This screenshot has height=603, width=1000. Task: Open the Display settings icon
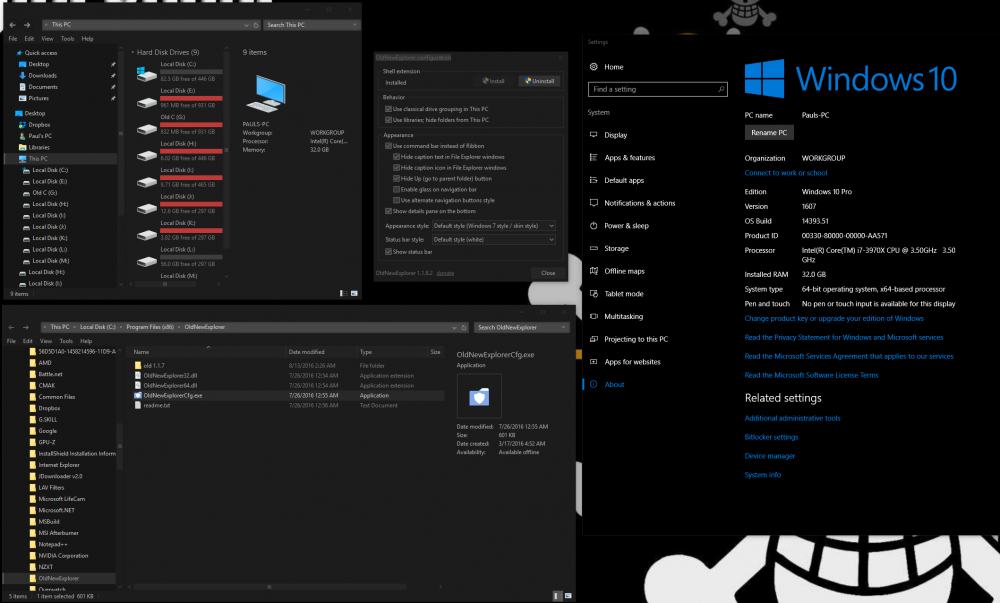[x=594, y=135]
